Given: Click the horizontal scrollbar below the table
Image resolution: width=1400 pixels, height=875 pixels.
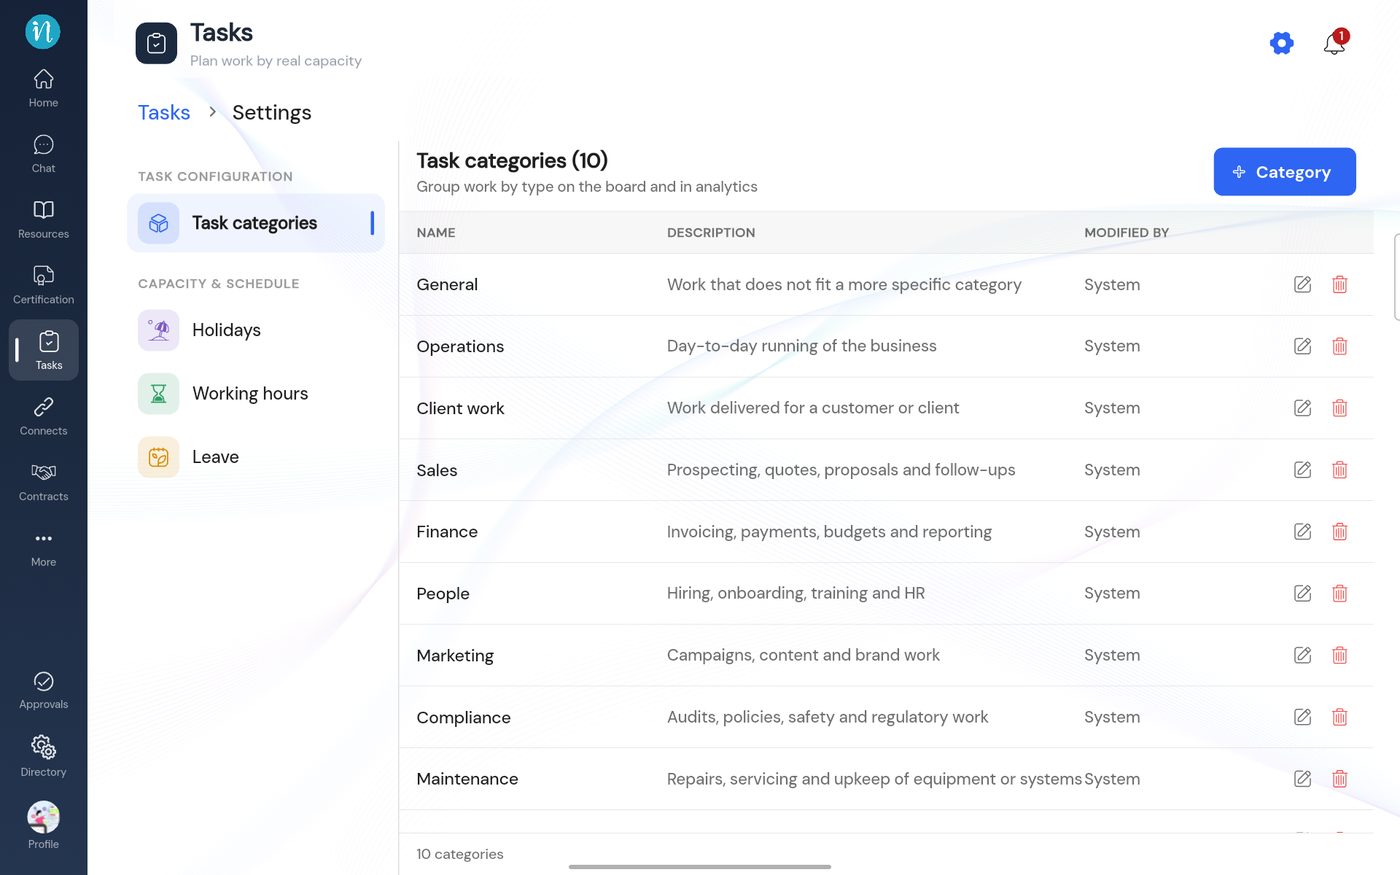Looking at the screenshot, I should 700,867.
